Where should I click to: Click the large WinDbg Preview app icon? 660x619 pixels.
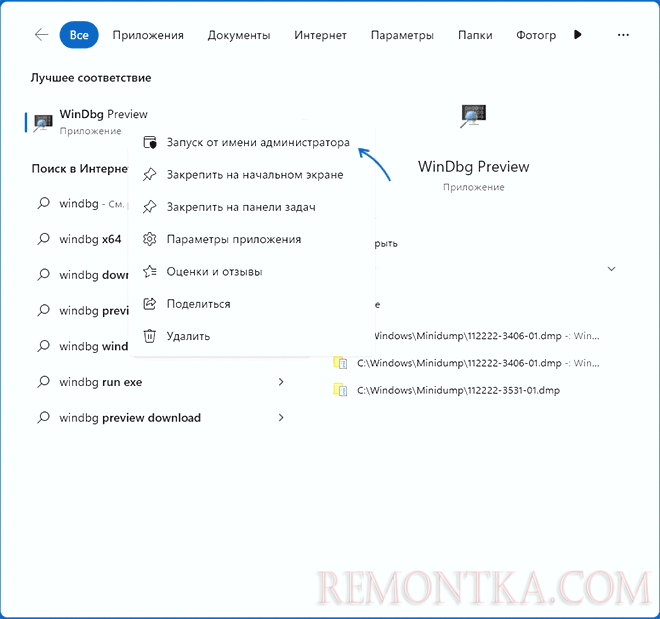point(473,116)
